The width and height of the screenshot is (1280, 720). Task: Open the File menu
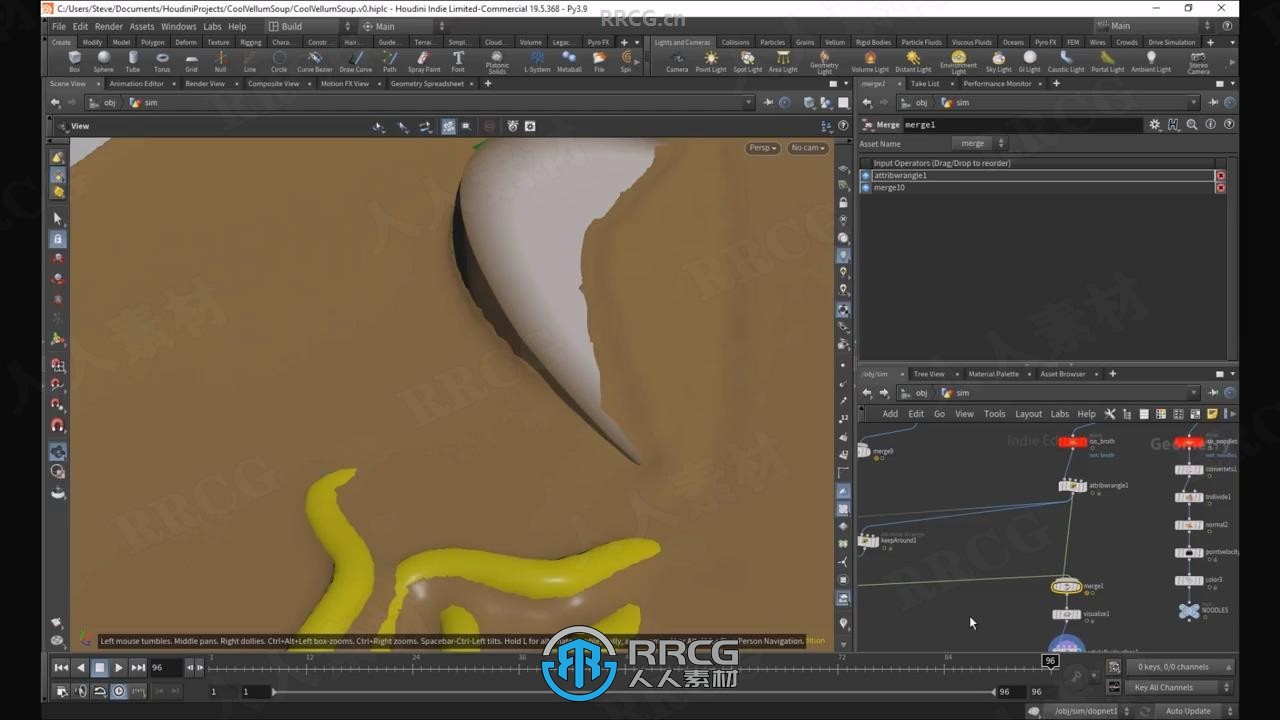(59, 26)
